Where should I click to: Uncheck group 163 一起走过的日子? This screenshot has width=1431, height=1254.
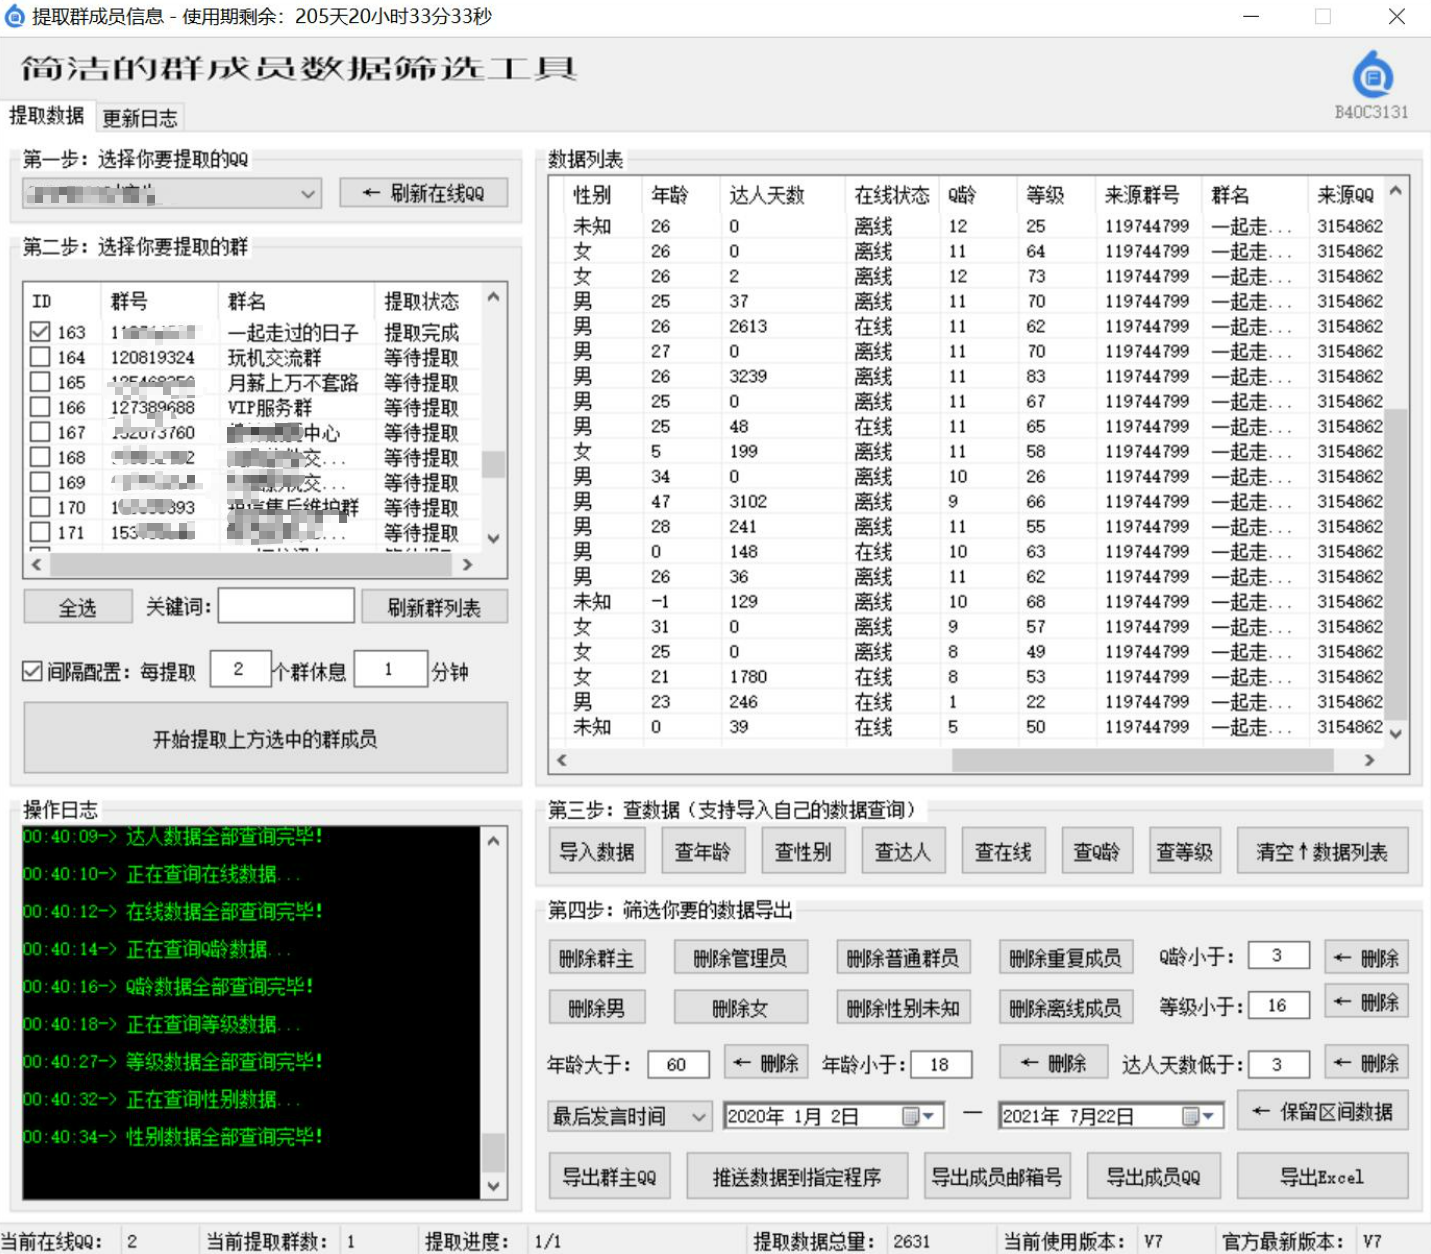tap(40, 332)
